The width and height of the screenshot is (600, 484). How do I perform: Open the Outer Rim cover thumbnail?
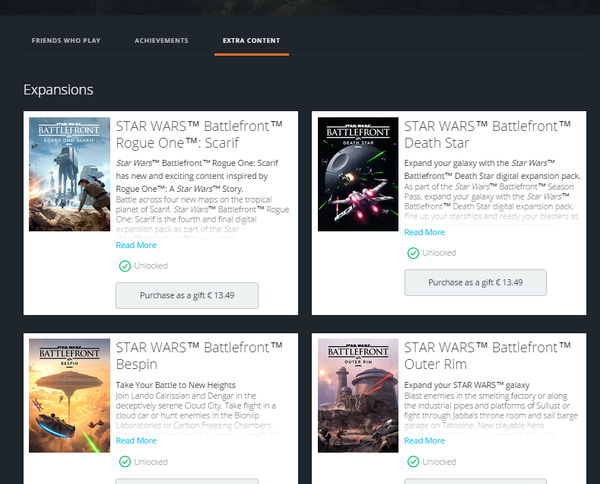tap(358, 396)
